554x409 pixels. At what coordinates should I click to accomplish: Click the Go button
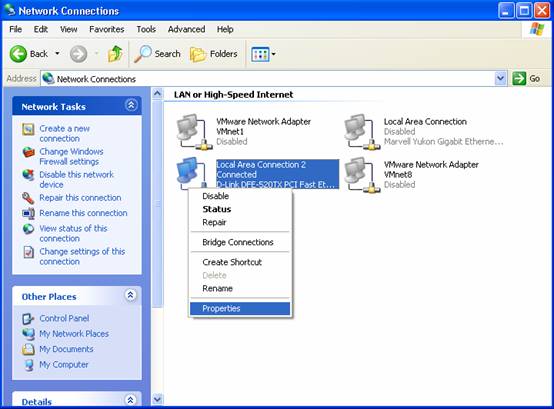pyautogui.click(x=526, y=78)
